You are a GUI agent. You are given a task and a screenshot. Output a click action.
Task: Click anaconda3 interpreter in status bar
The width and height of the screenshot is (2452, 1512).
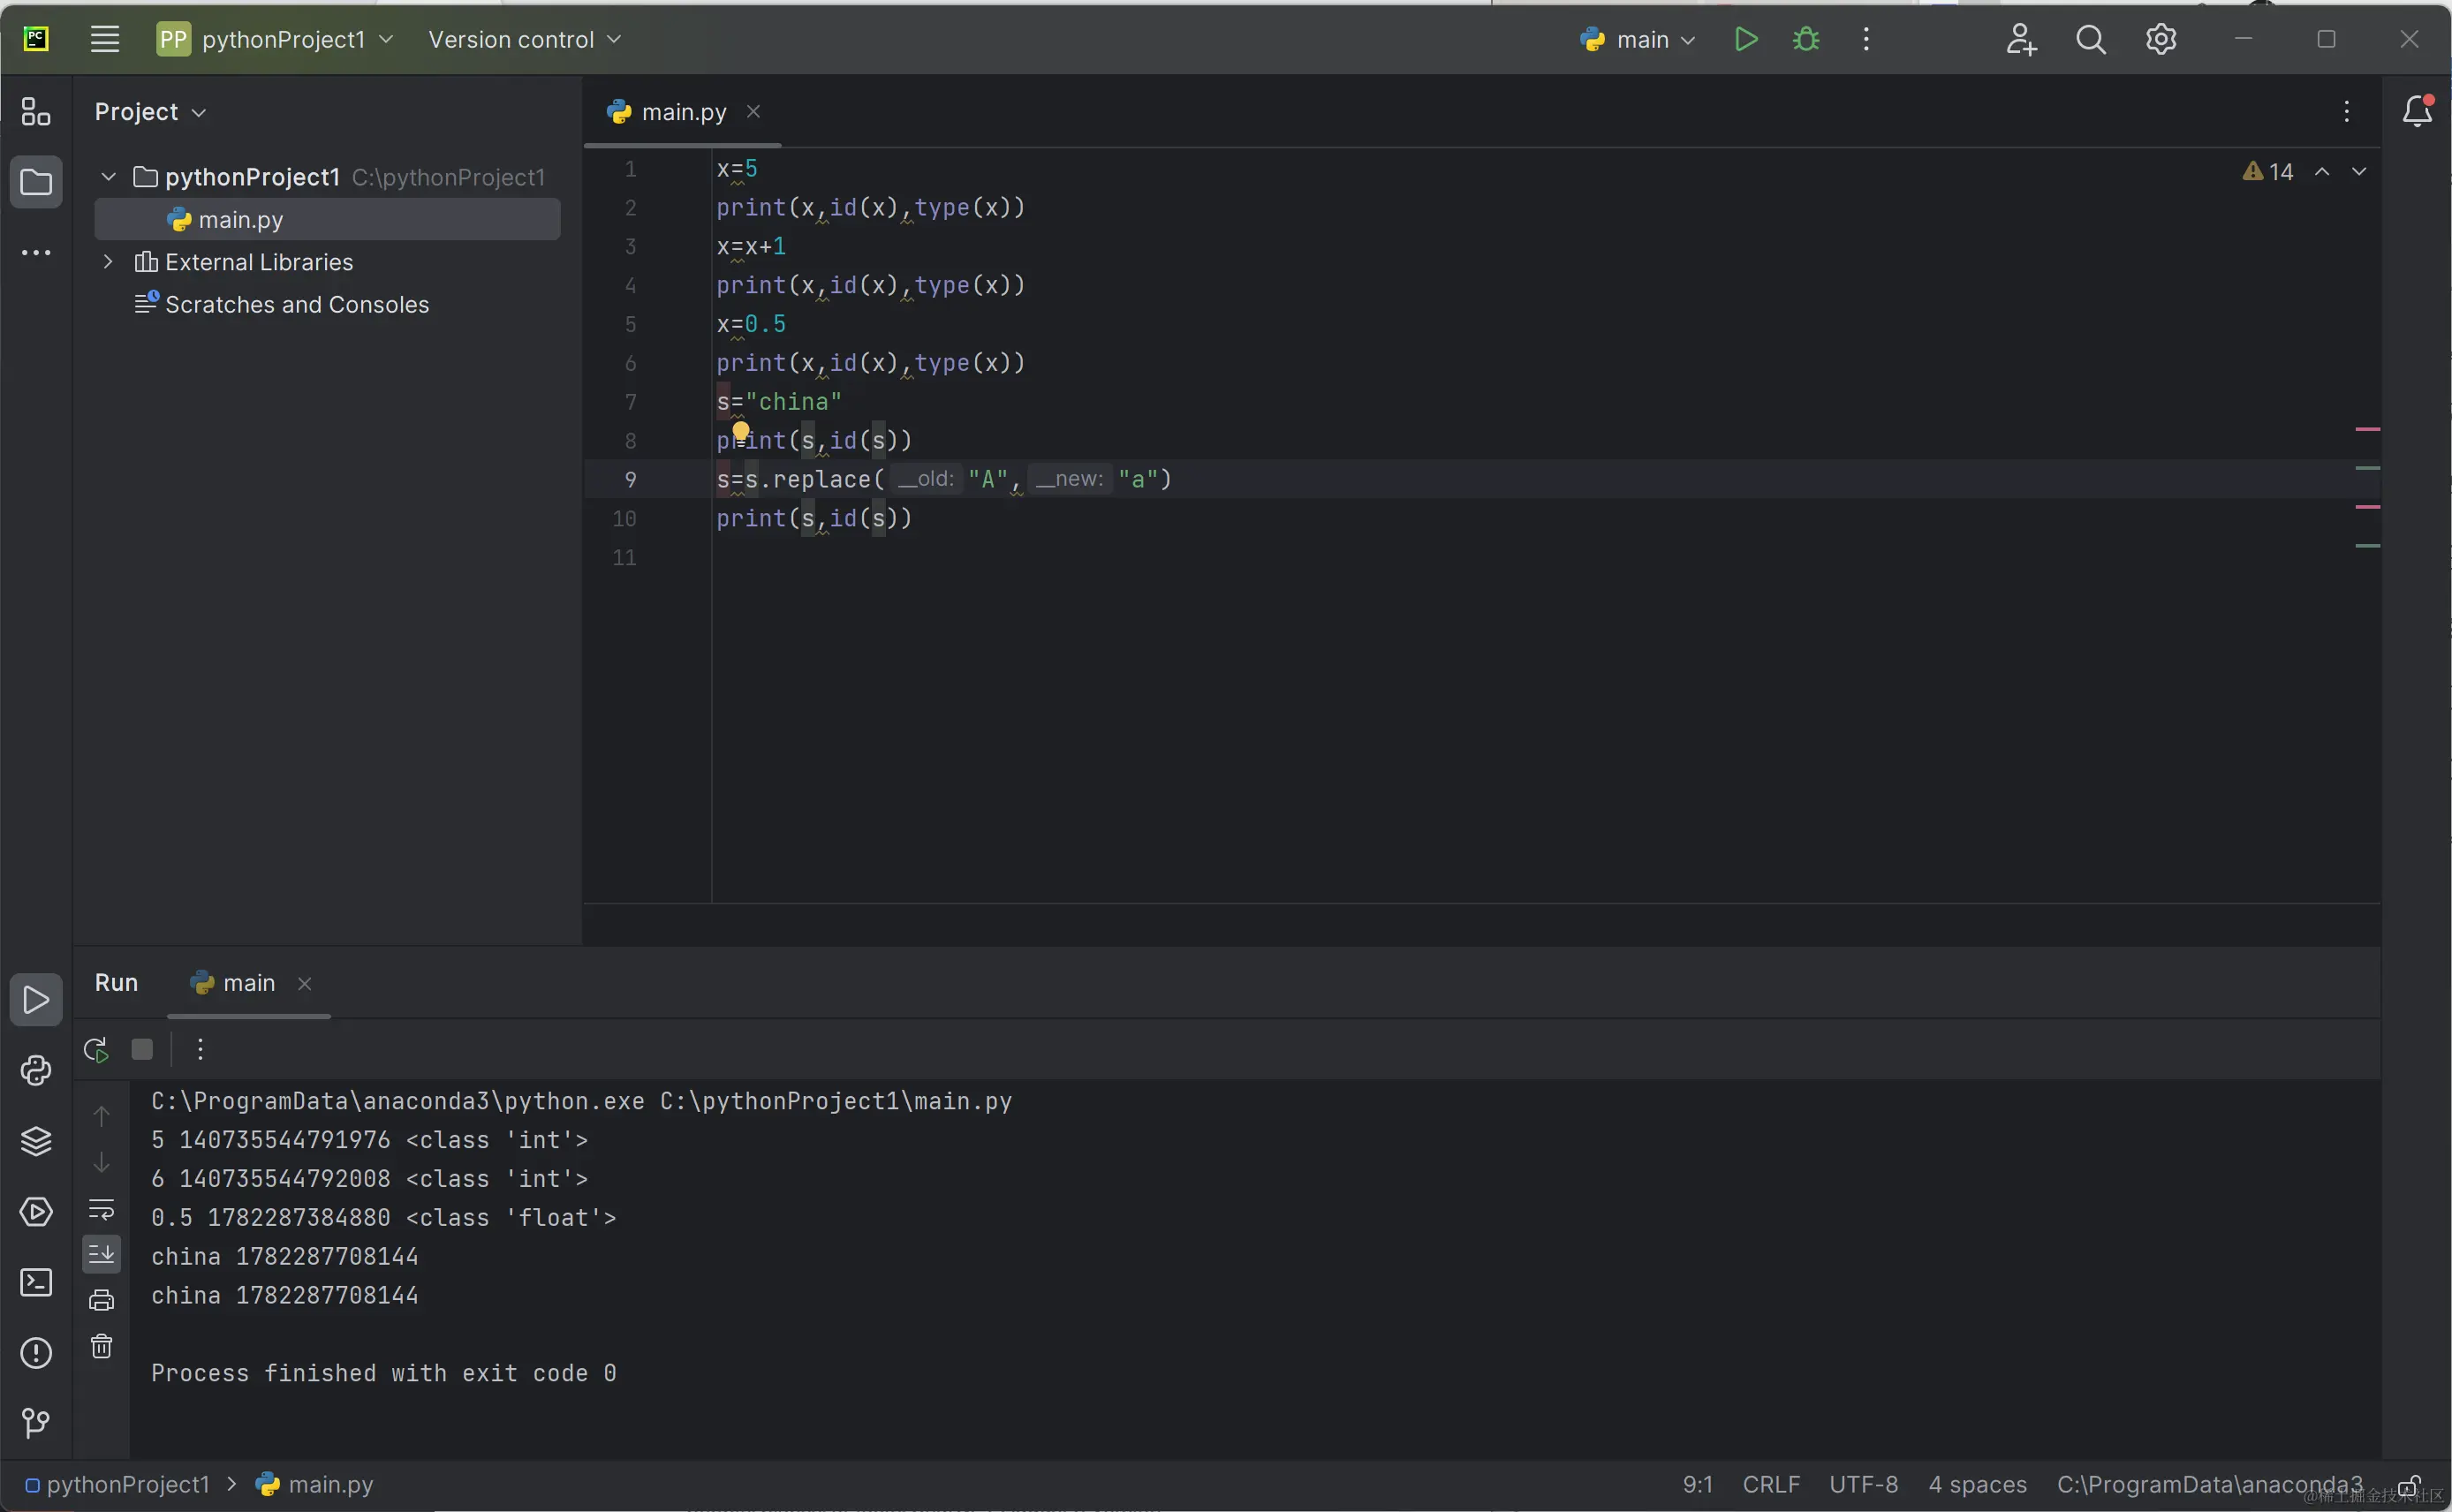point(2208,1484)
